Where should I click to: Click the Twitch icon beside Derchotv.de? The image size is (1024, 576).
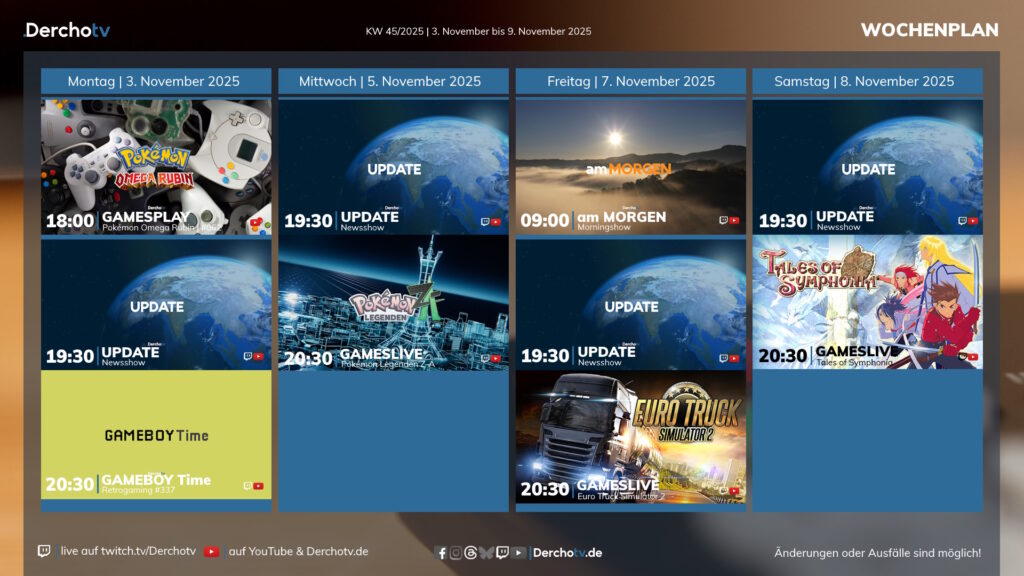click(502, 553)
